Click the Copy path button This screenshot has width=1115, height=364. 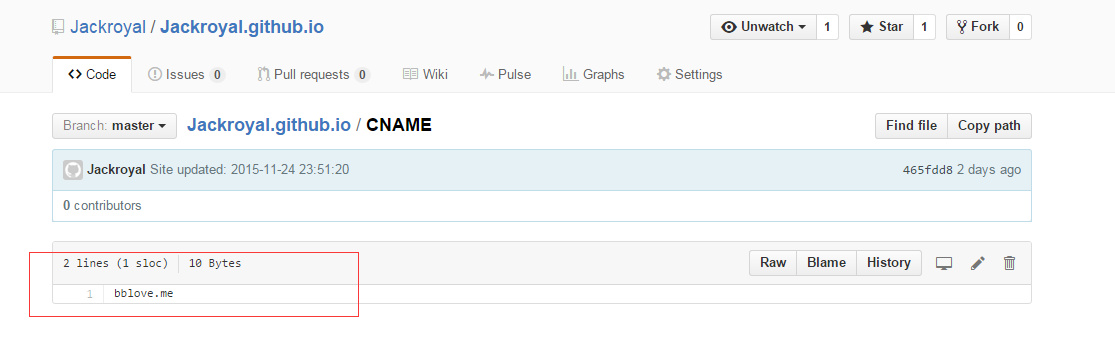(989, 126)
